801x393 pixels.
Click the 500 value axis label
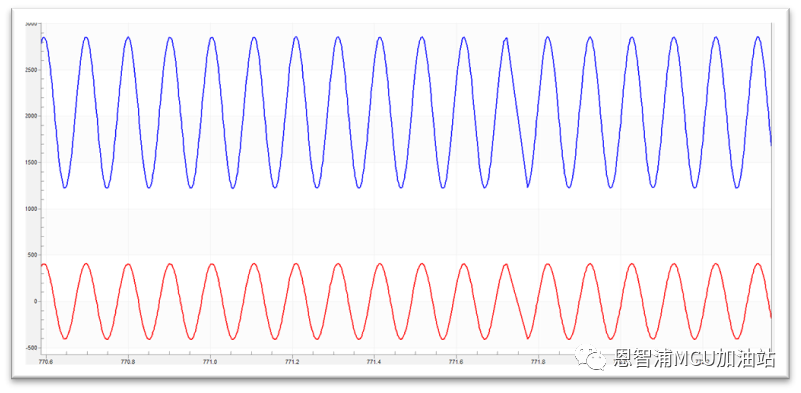point(33,255)
